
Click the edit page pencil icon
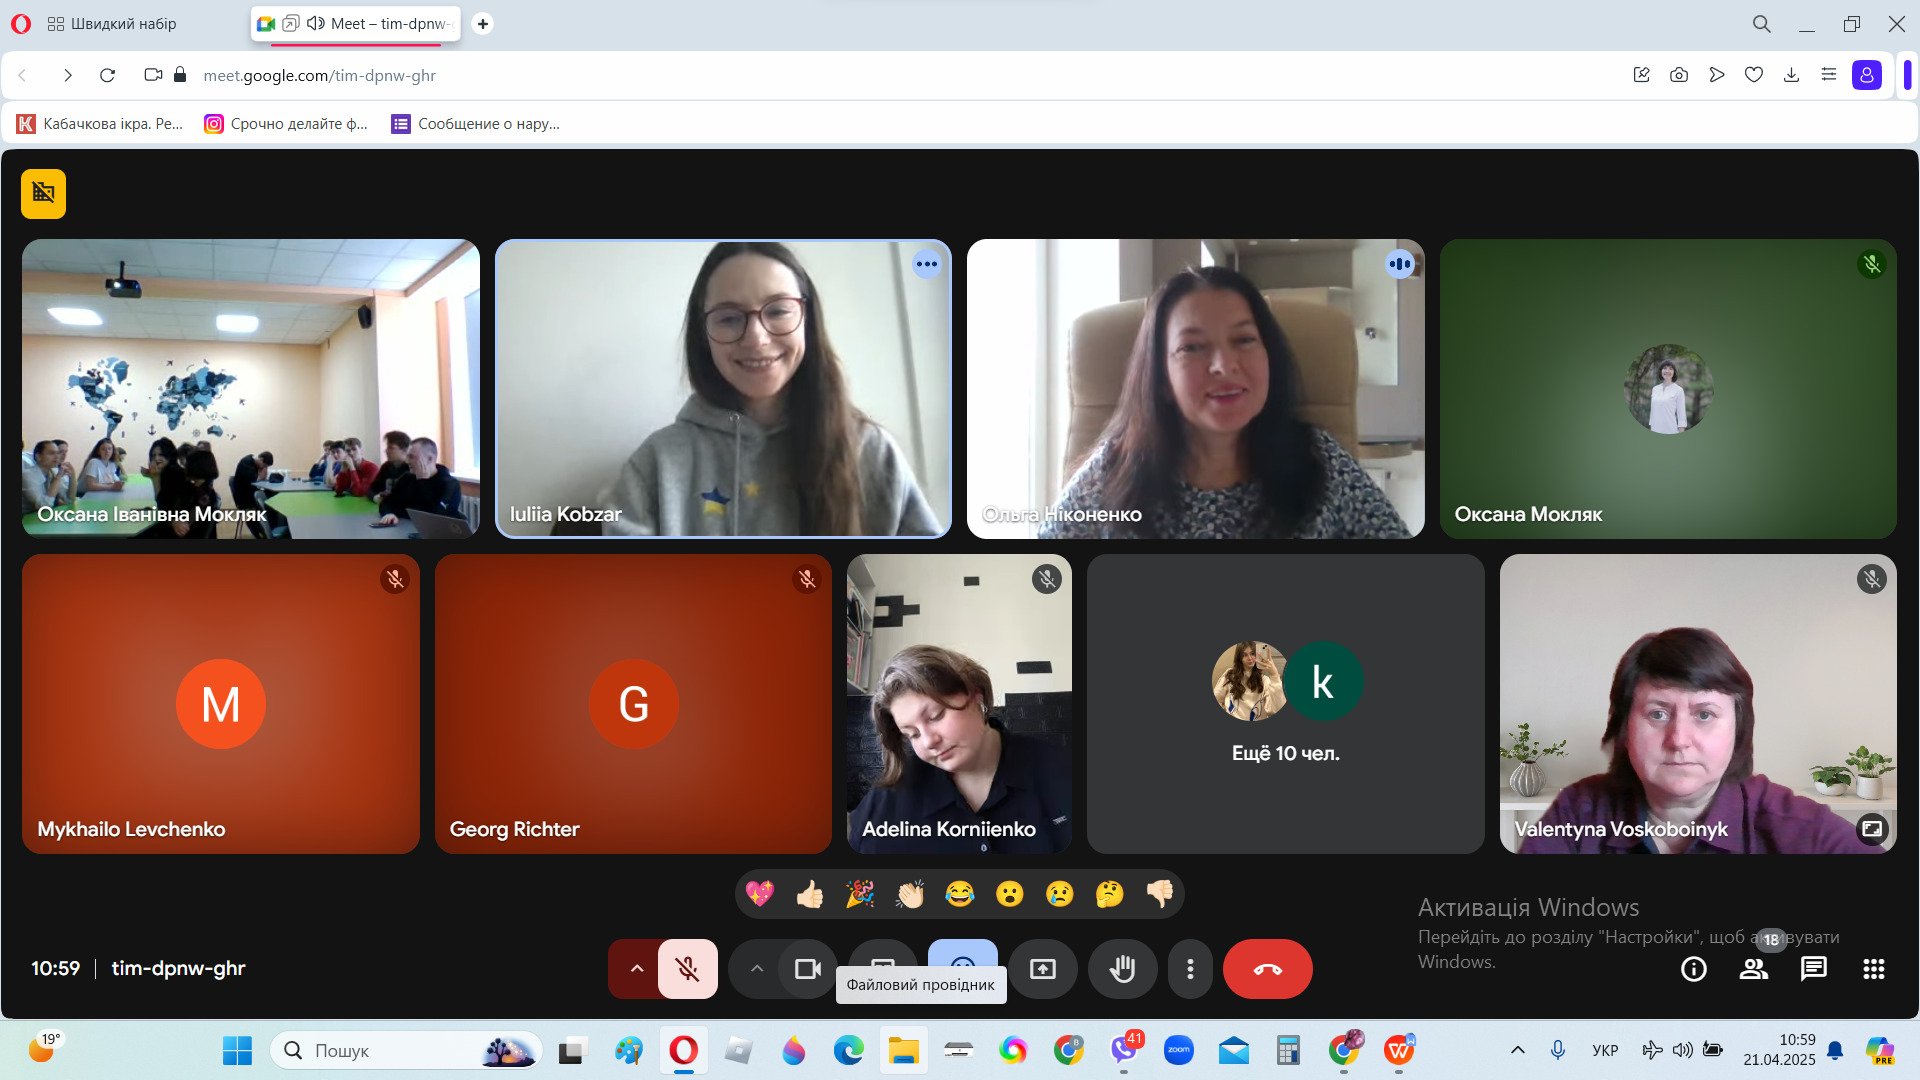click(x=1641, y=75)
